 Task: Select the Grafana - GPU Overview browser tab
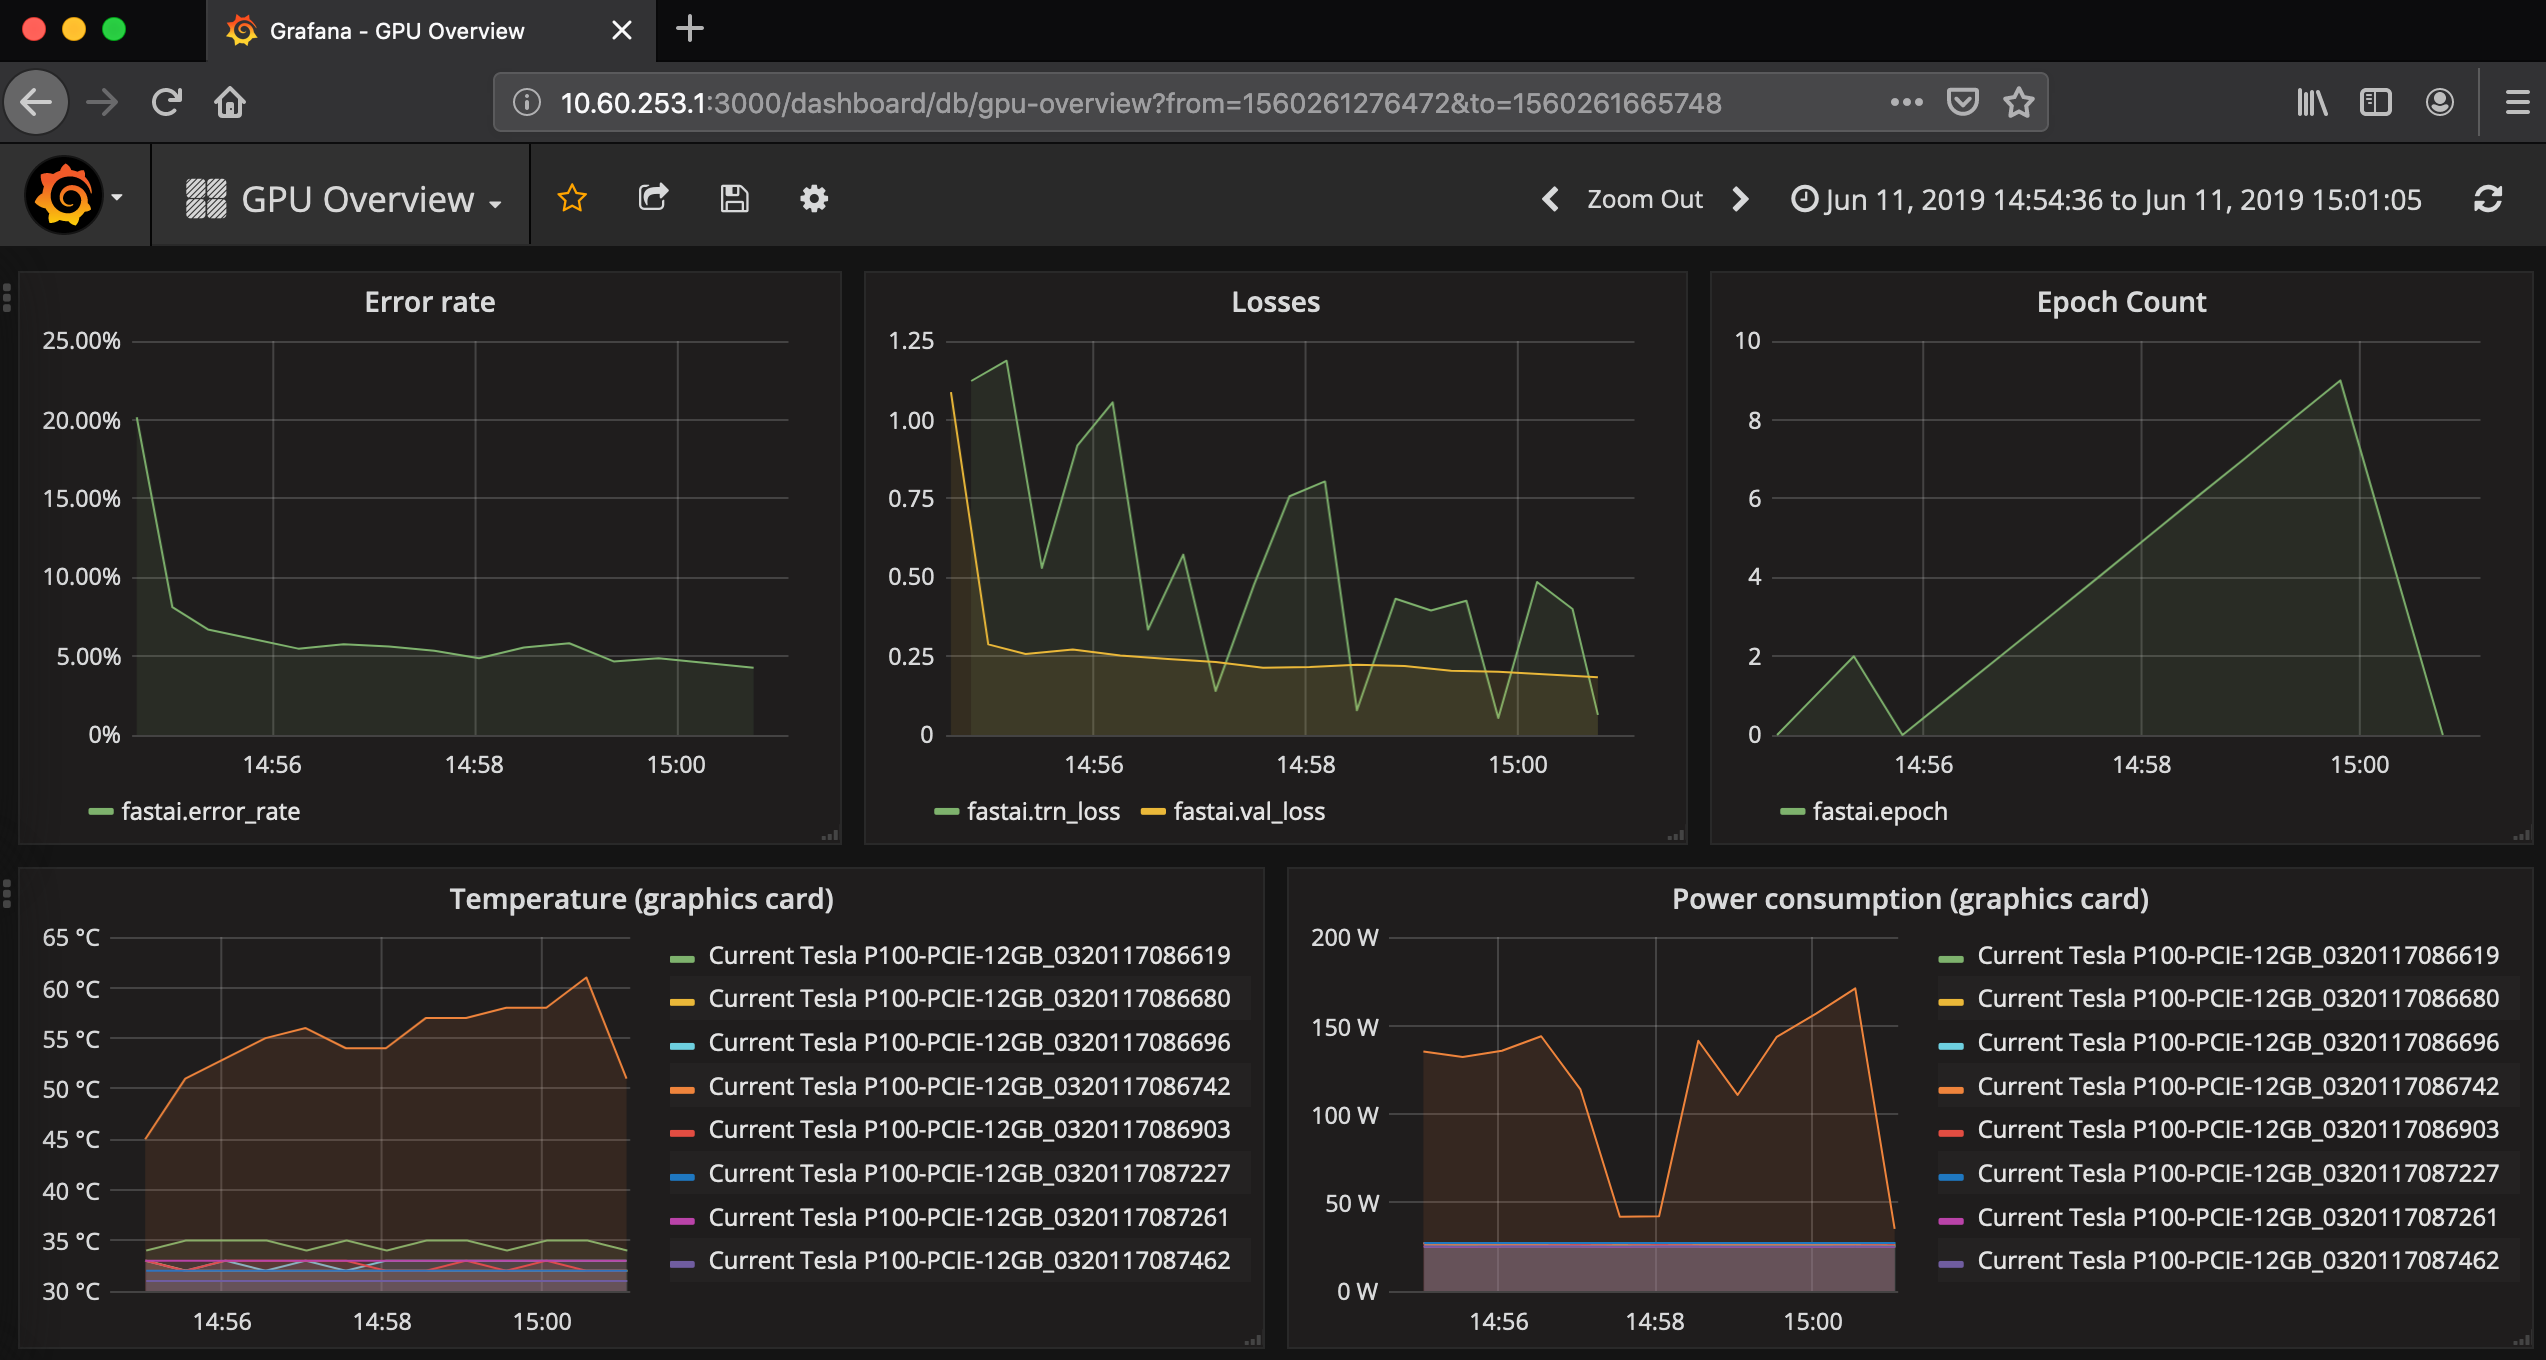tap(431, 30)
